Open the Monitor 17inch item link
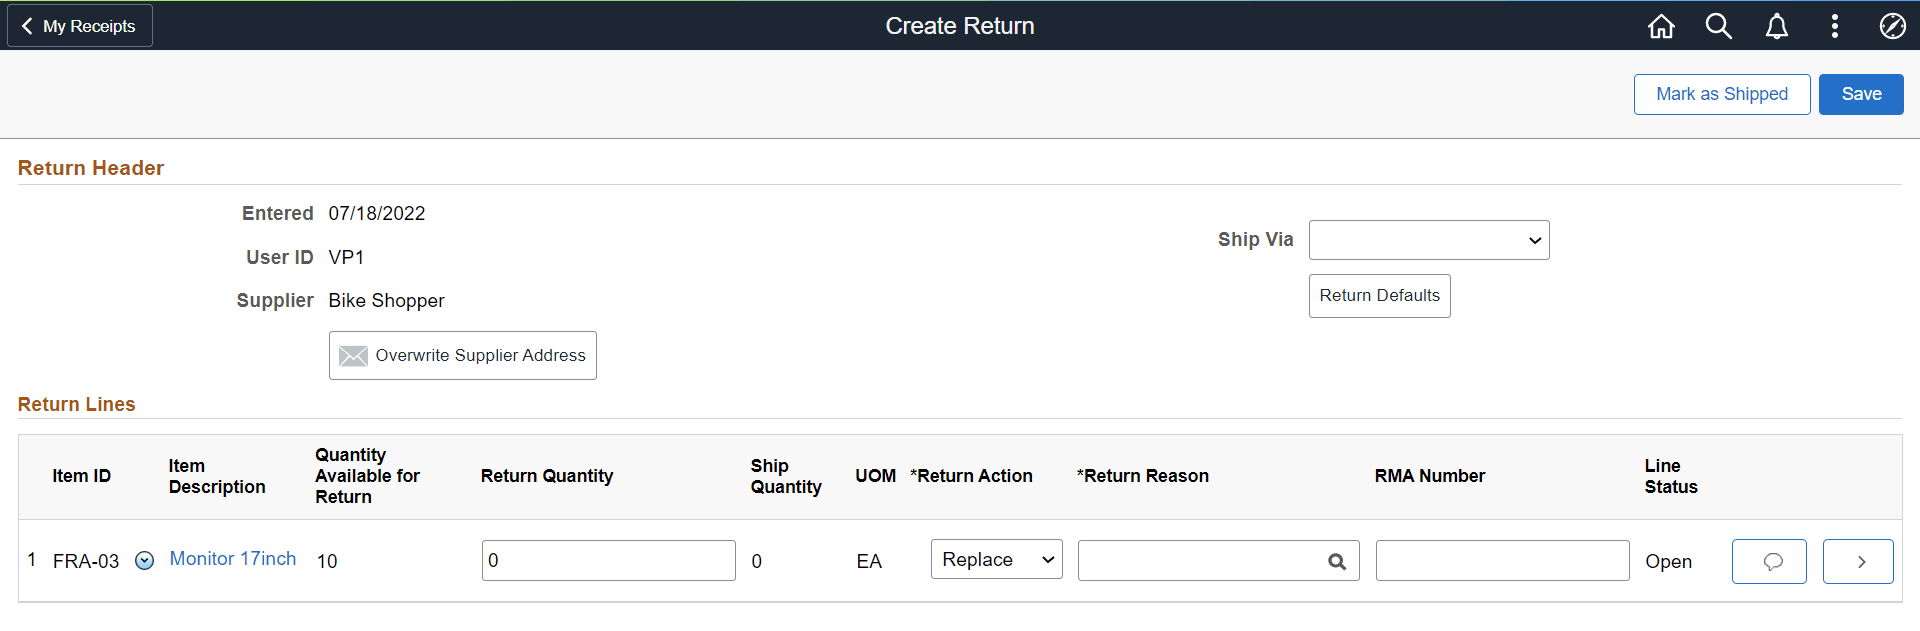Viewport: 1920px width, 631px height. tap(232, 559)
